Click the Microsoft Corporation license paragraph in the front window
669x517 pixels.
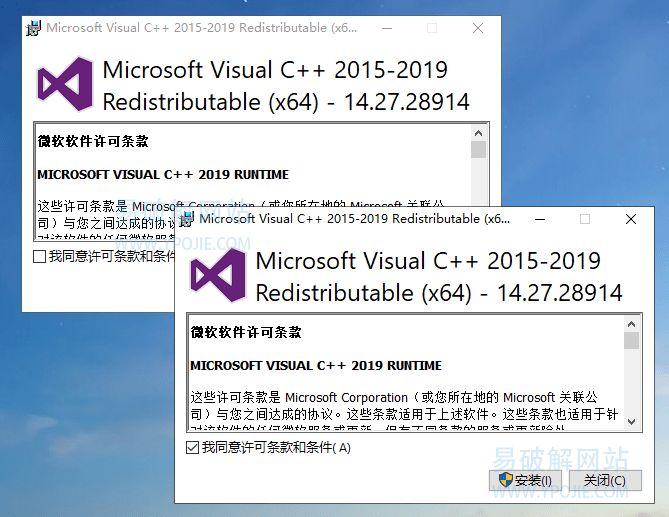point(404,410)
